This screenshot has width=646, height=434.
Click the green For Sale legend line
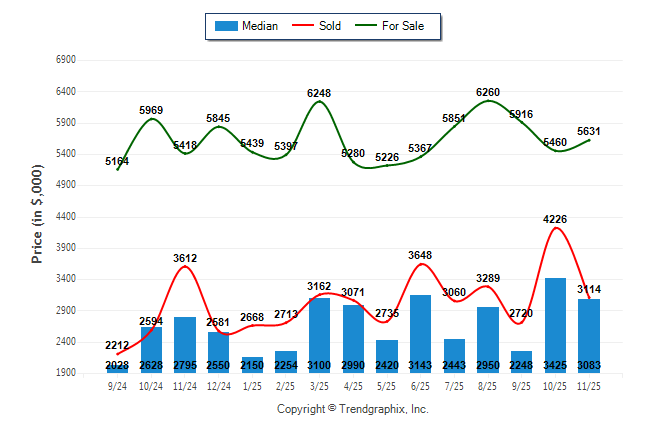click(365, 26)
